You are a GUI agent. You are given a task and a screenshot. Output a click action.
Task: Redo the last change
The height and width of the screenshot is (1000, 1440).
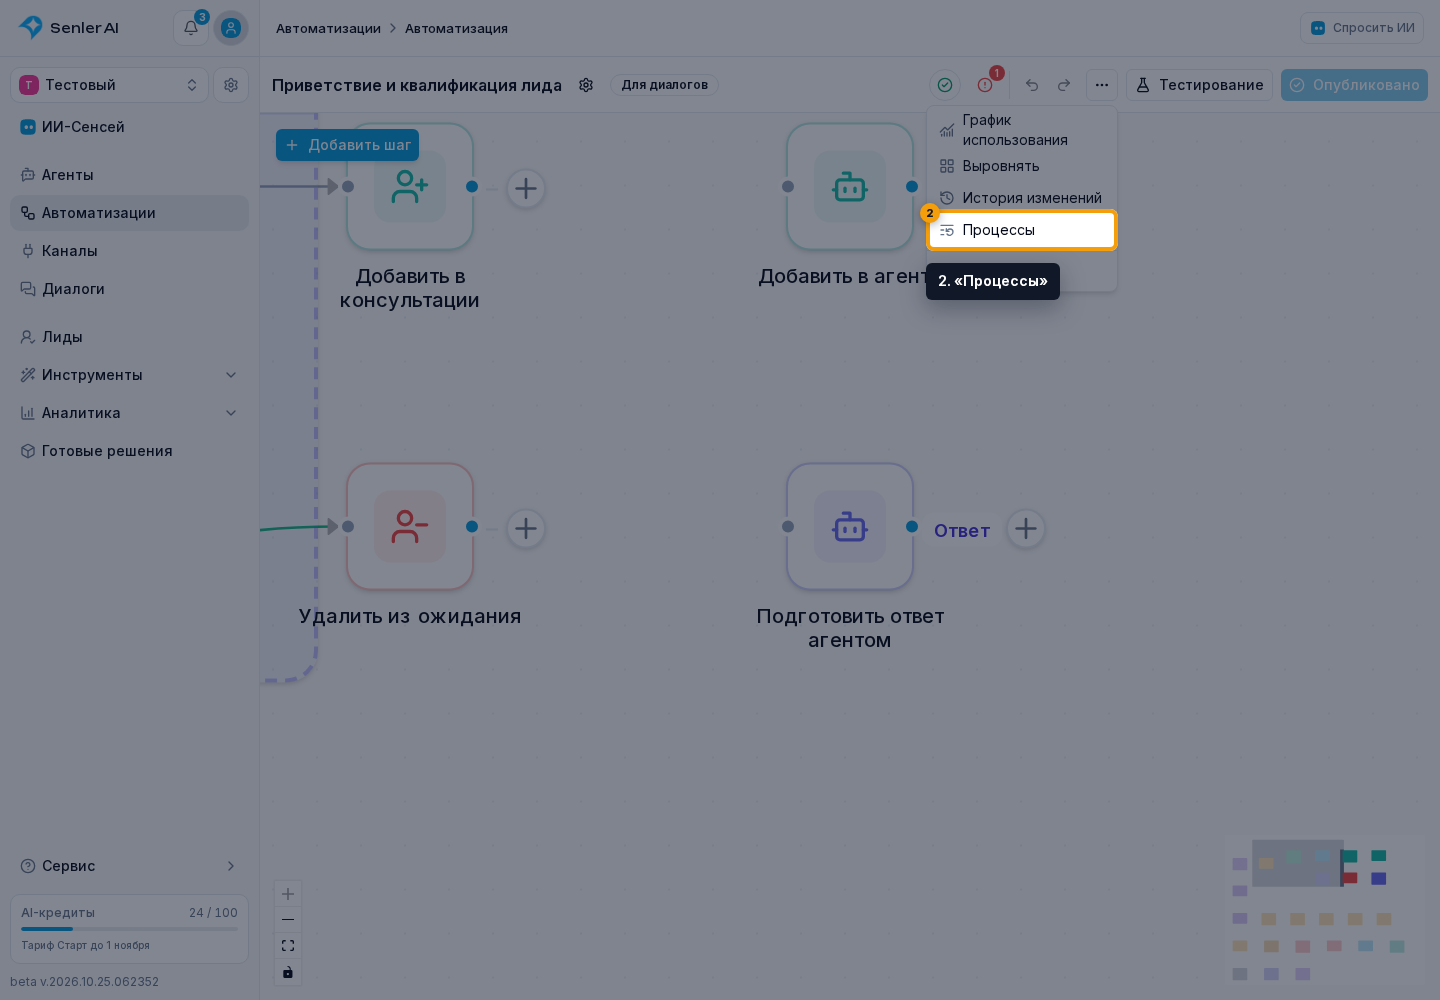(x=1064, y=85)
